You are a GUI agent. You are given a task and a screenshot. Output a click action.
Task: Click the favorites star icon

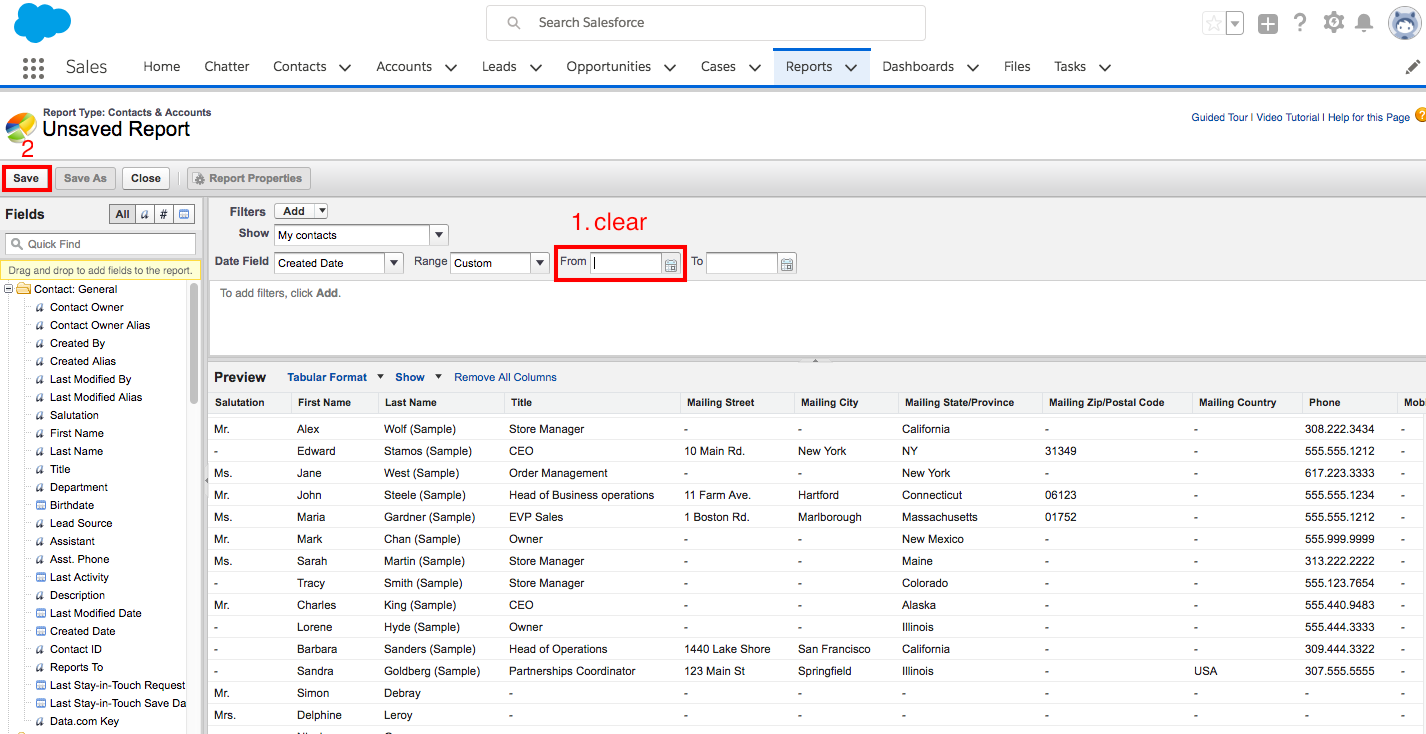(1214, 23)
